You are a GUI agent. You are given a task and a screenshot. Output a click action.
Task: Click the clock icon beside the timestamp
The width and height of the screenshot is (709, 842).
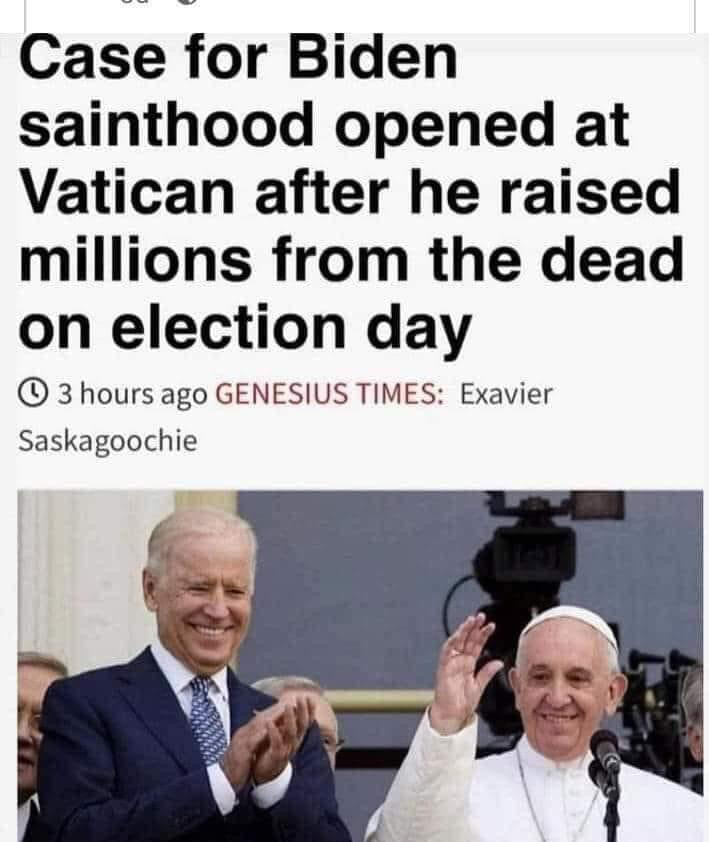(33, 394)
